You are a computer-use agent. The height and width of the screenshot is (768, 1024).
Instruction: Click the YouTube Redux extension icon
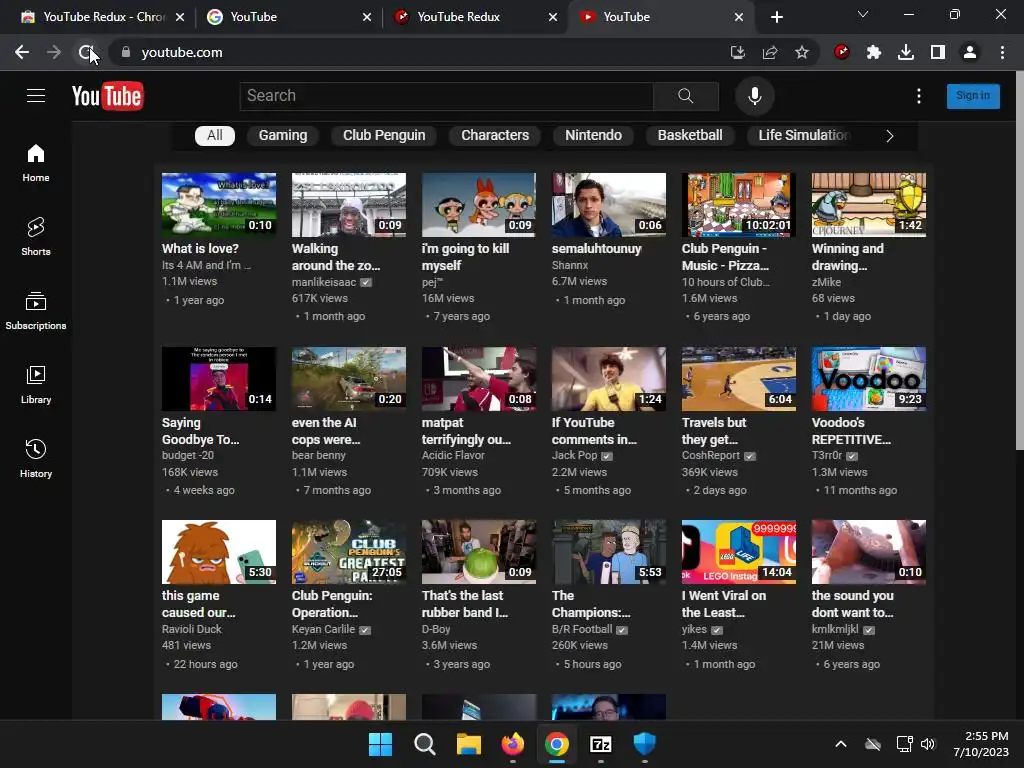tap(842, 52)
